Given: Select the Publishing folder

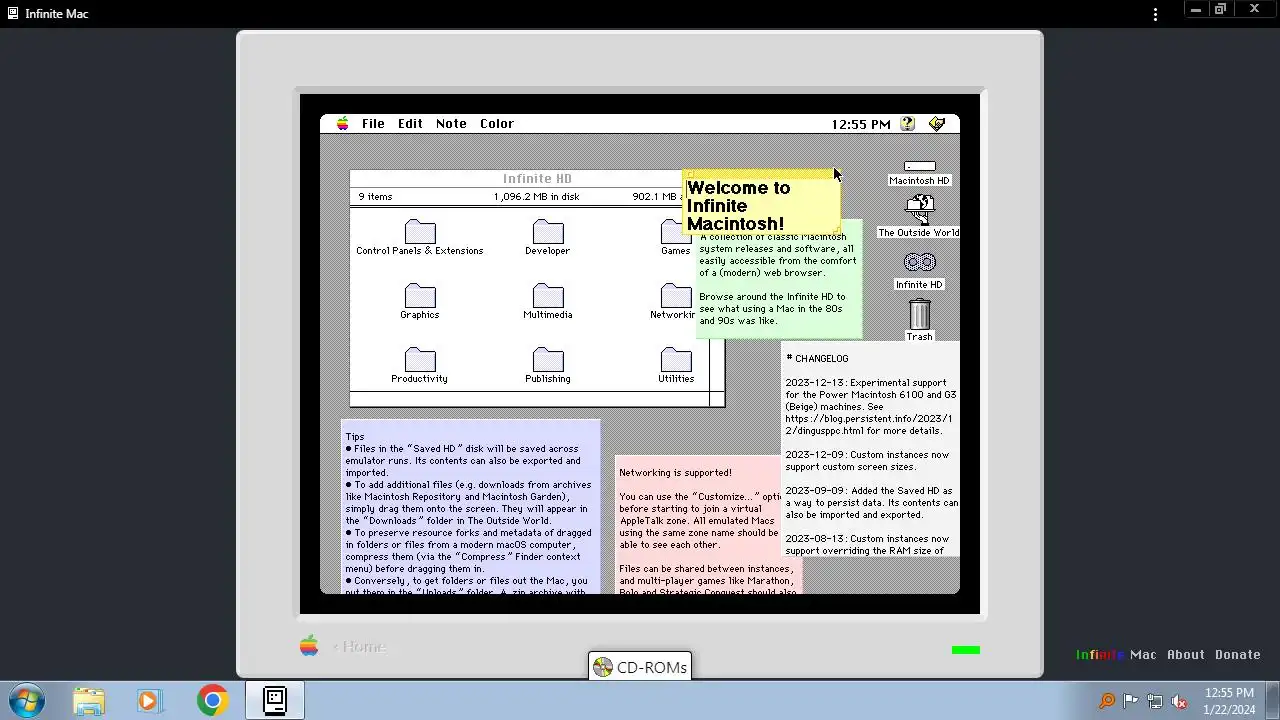Looking at the screenshot, I should pos(547,365).
